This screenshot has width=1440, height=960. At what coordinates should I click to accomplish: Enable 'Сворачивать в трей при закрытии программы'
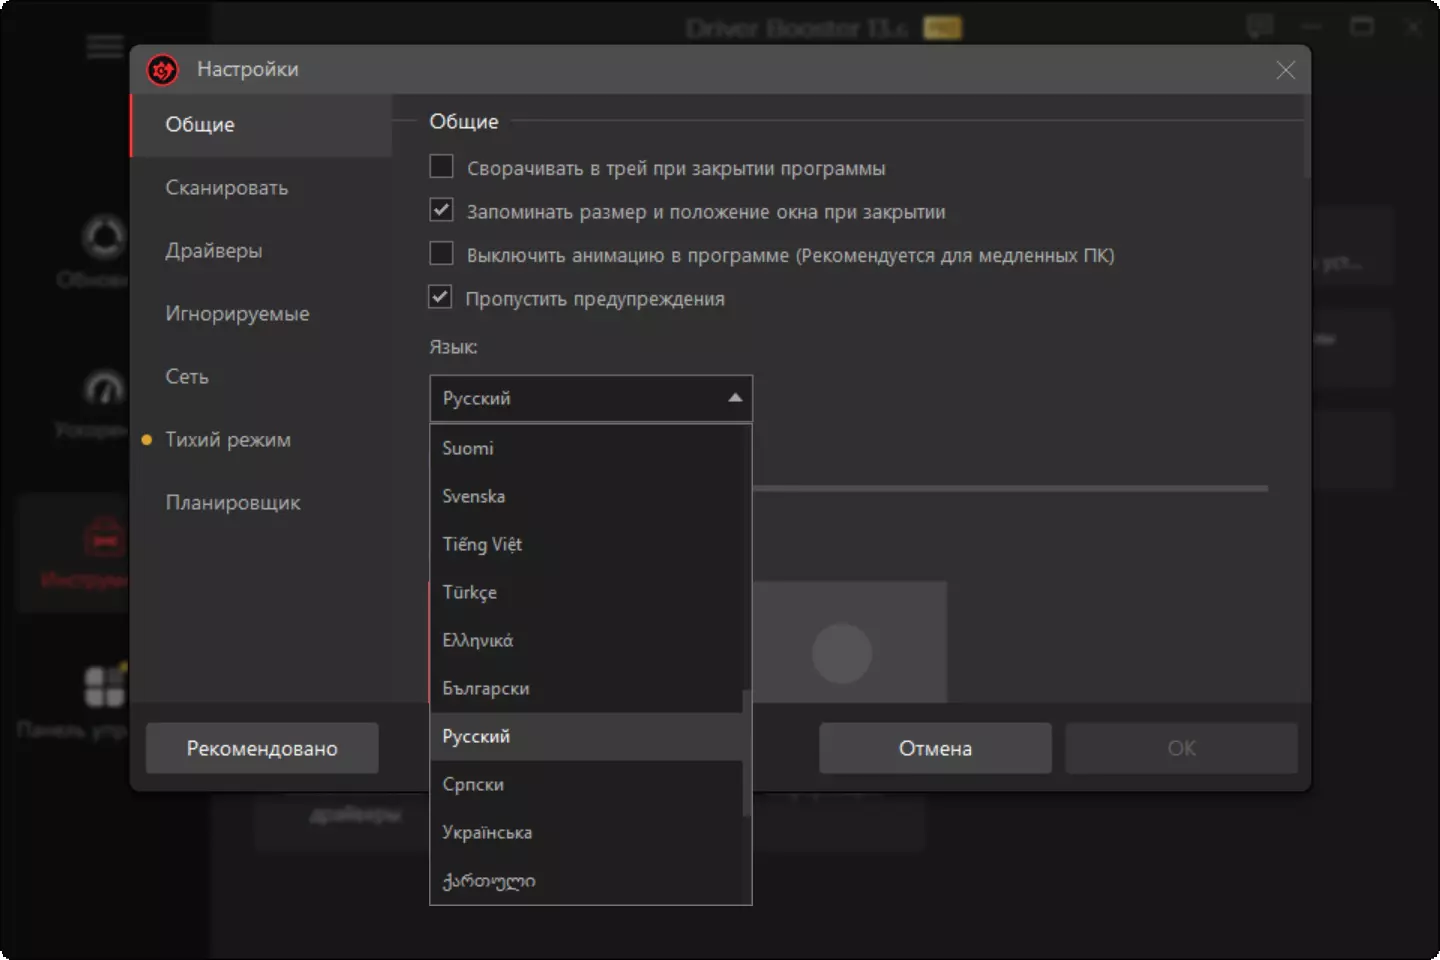[441, 166]
